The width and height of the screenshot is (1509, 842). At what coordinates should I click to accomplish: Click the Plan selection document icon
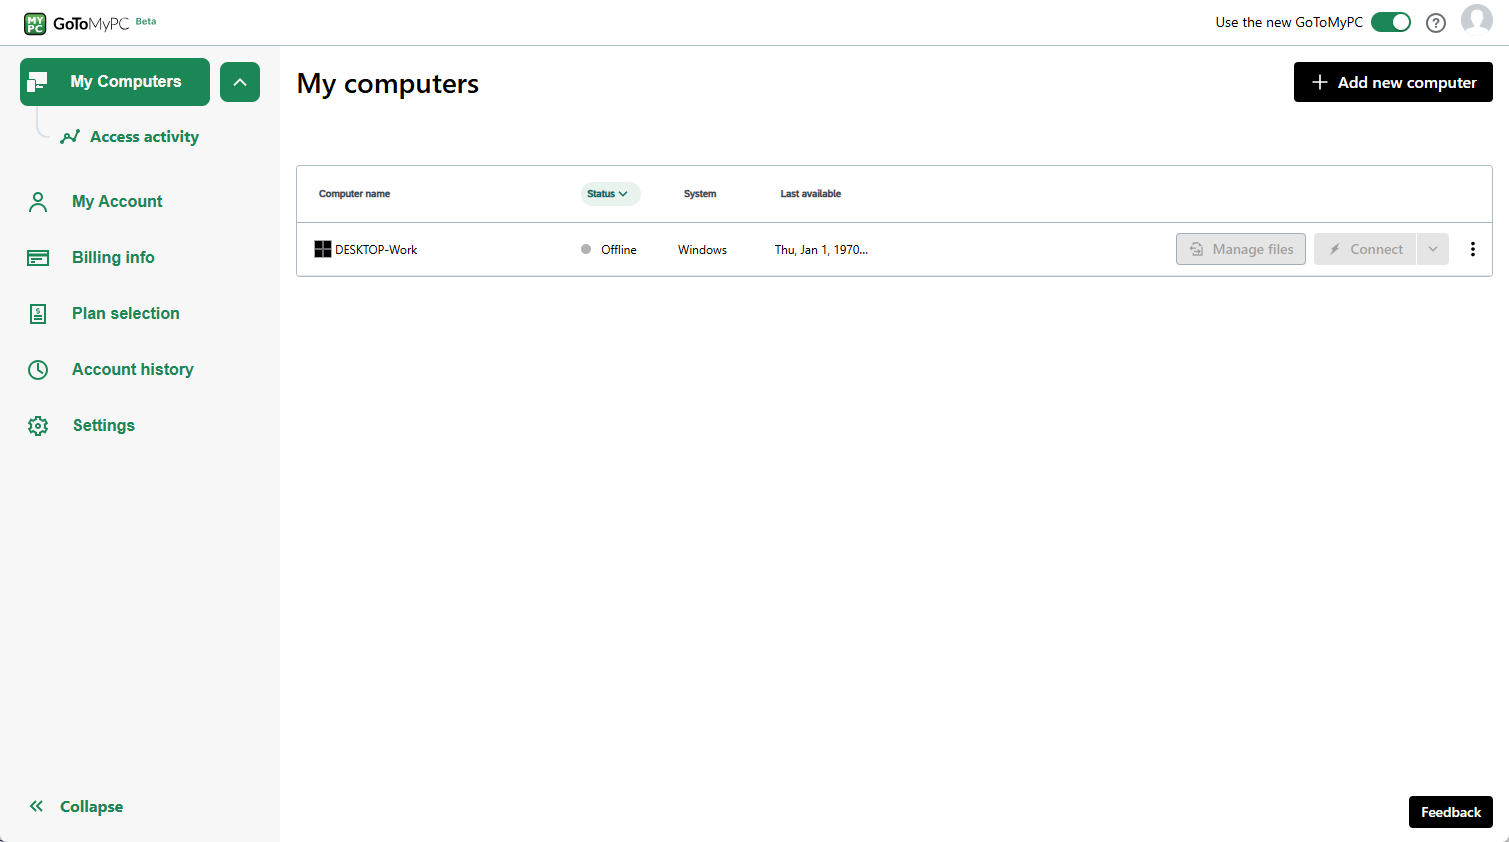click(38, 314)
